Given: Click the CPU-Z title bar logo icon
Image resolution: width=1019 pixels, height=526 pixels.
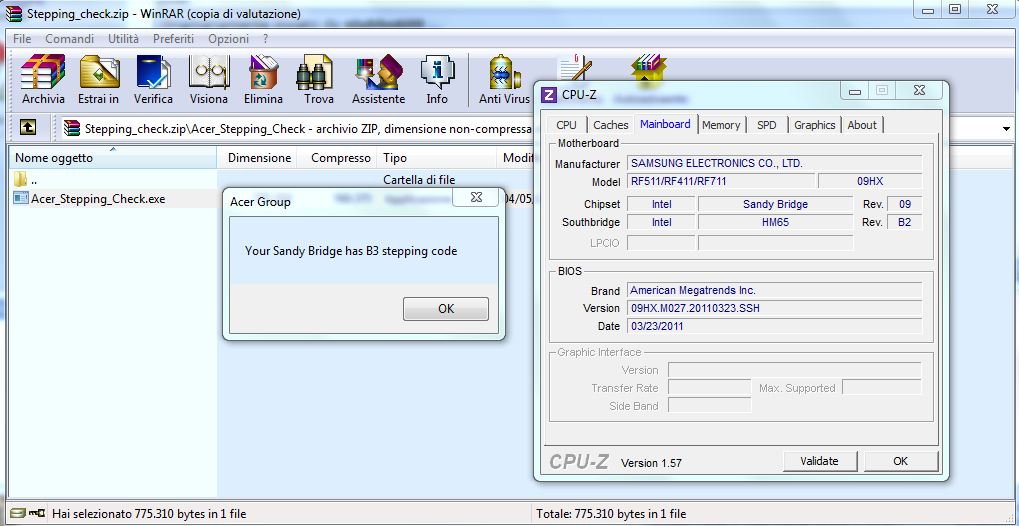Looking at the screenshot, I should click(549, 95).
